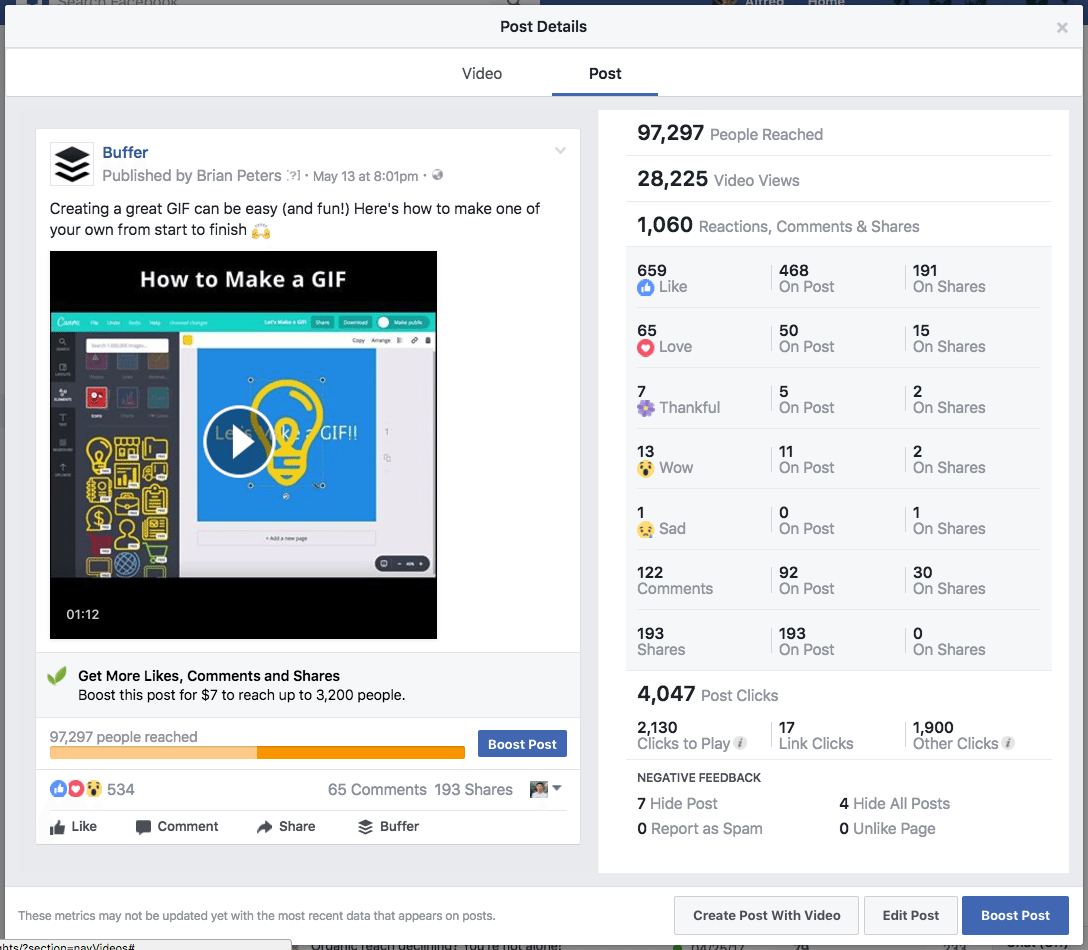Click the Buffer profile picture thumbnail
Screen dimensions: 1088x950
point(71,164)
